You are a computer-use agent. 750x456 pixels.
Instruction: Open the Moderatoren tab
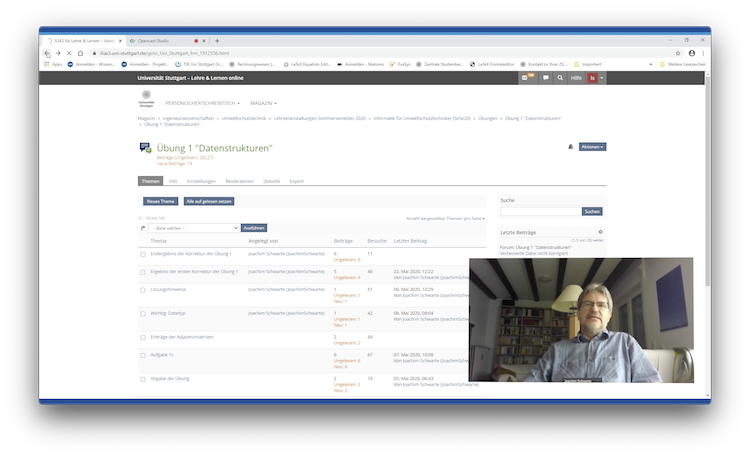coord(239,181)
